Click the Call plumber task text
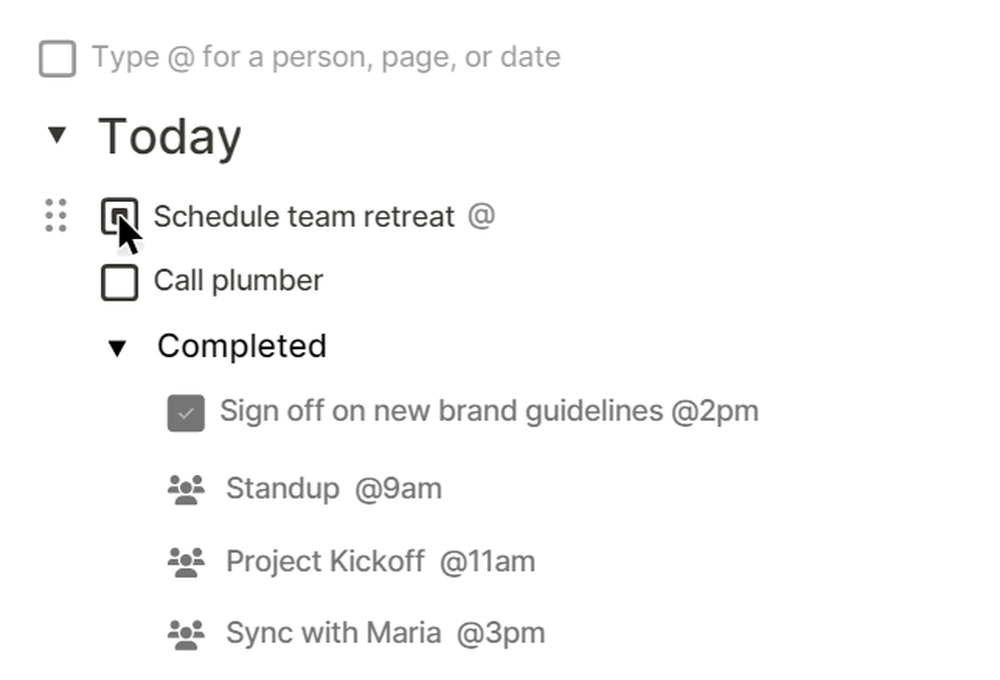Viewport: 1000px width, 680px height. click(x=239, y=281)
